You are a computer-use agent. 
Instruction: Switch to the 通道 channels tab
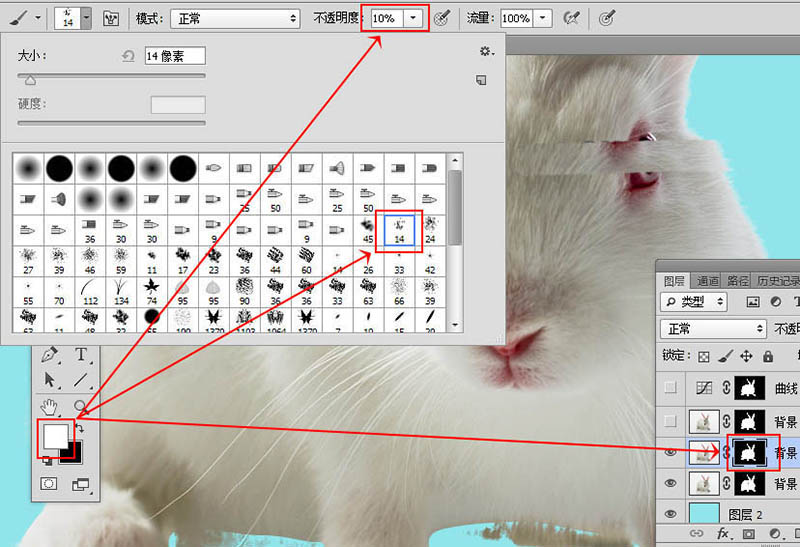tap(708, 281)
